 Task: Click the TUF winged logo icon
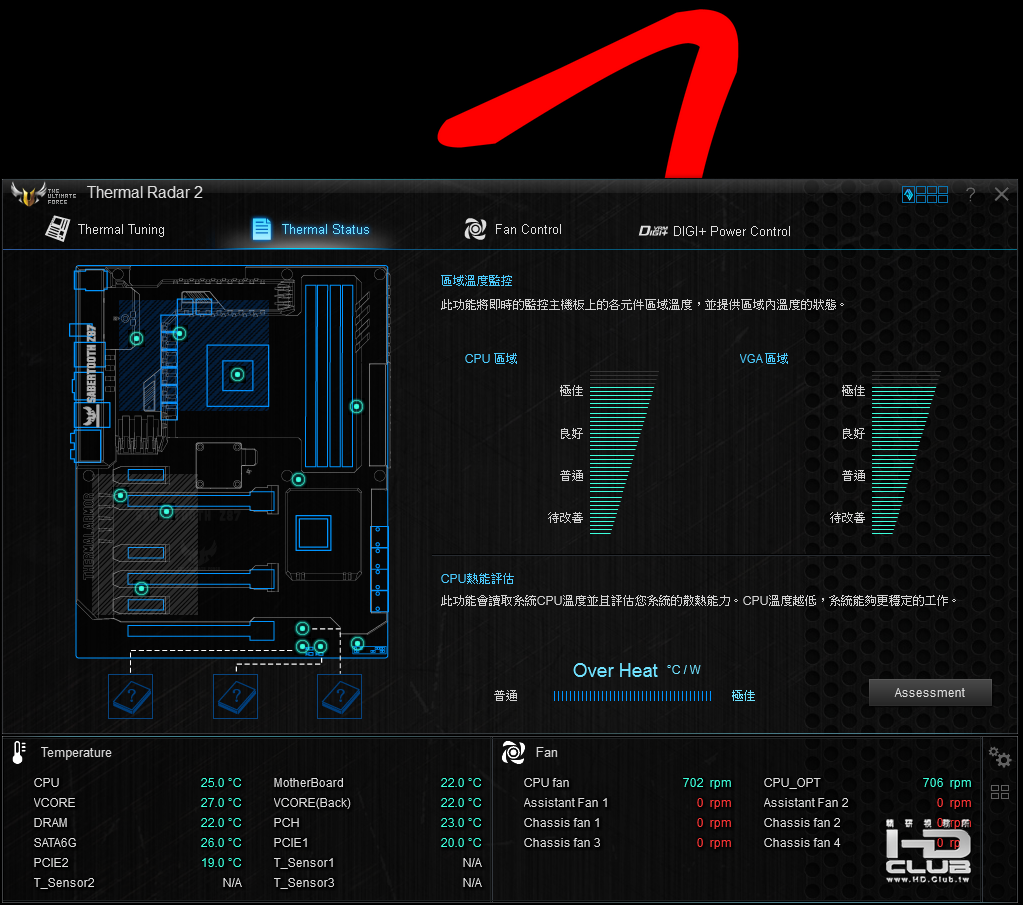point(28,194)
